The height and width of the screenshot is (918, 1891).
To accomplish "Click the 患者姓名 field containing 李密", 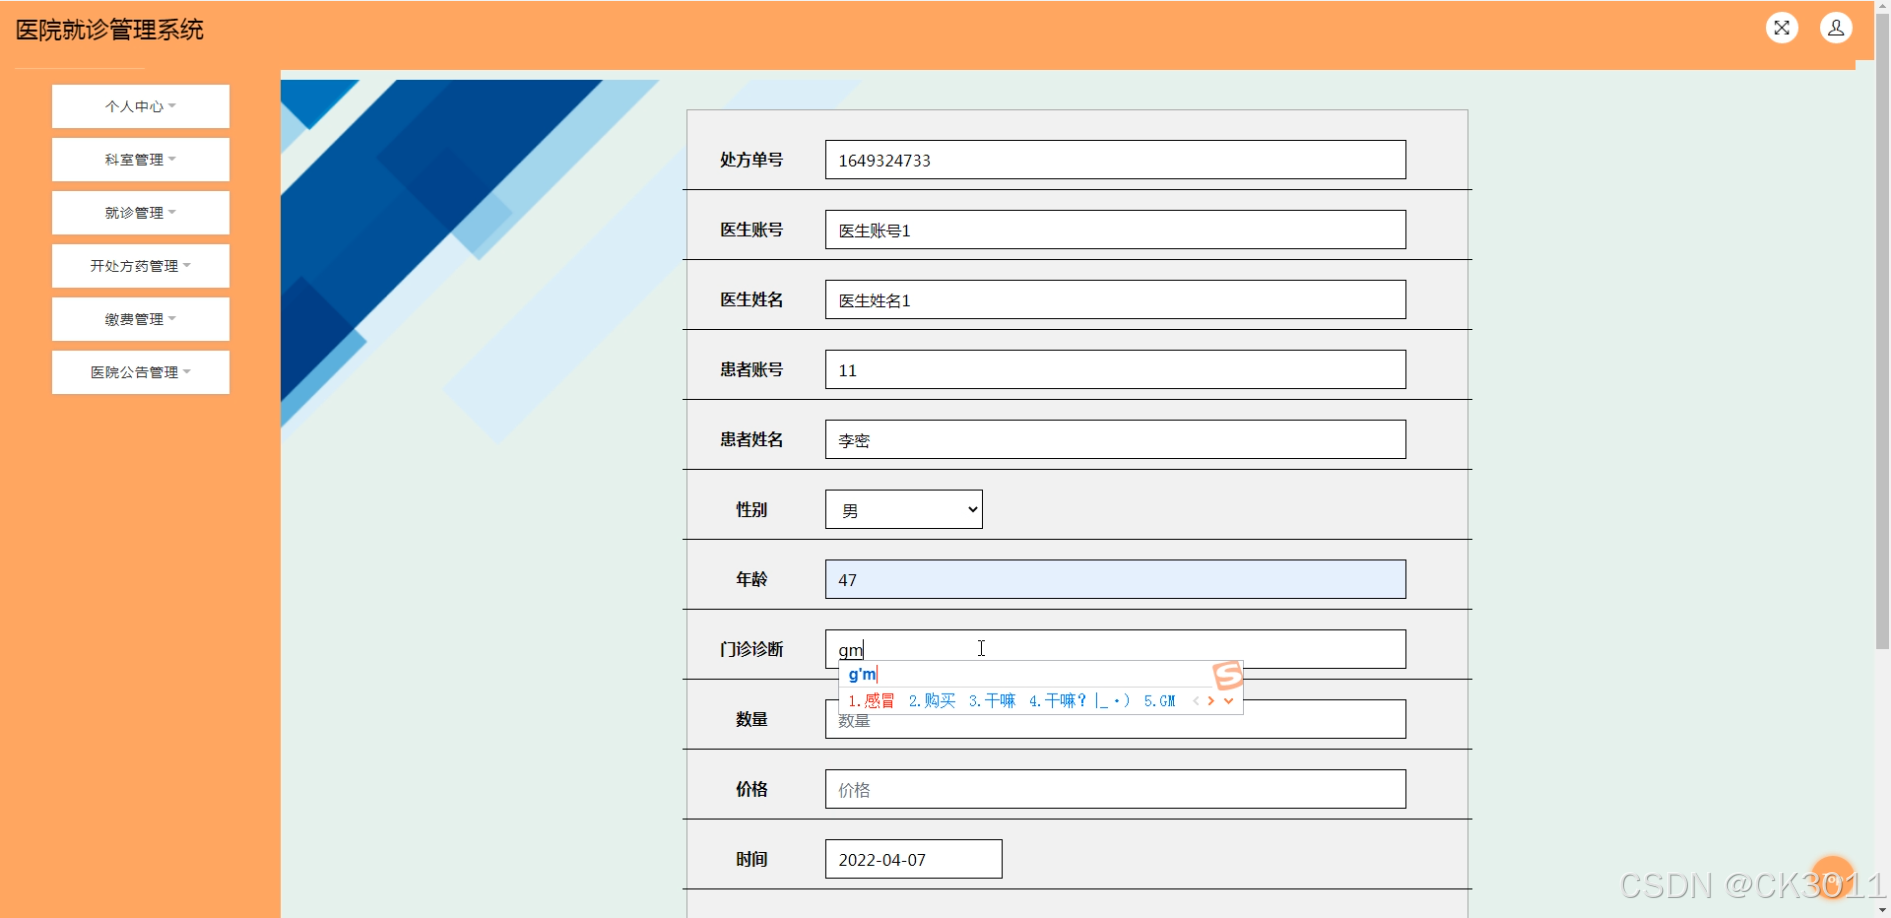I will coord(1115,440).
